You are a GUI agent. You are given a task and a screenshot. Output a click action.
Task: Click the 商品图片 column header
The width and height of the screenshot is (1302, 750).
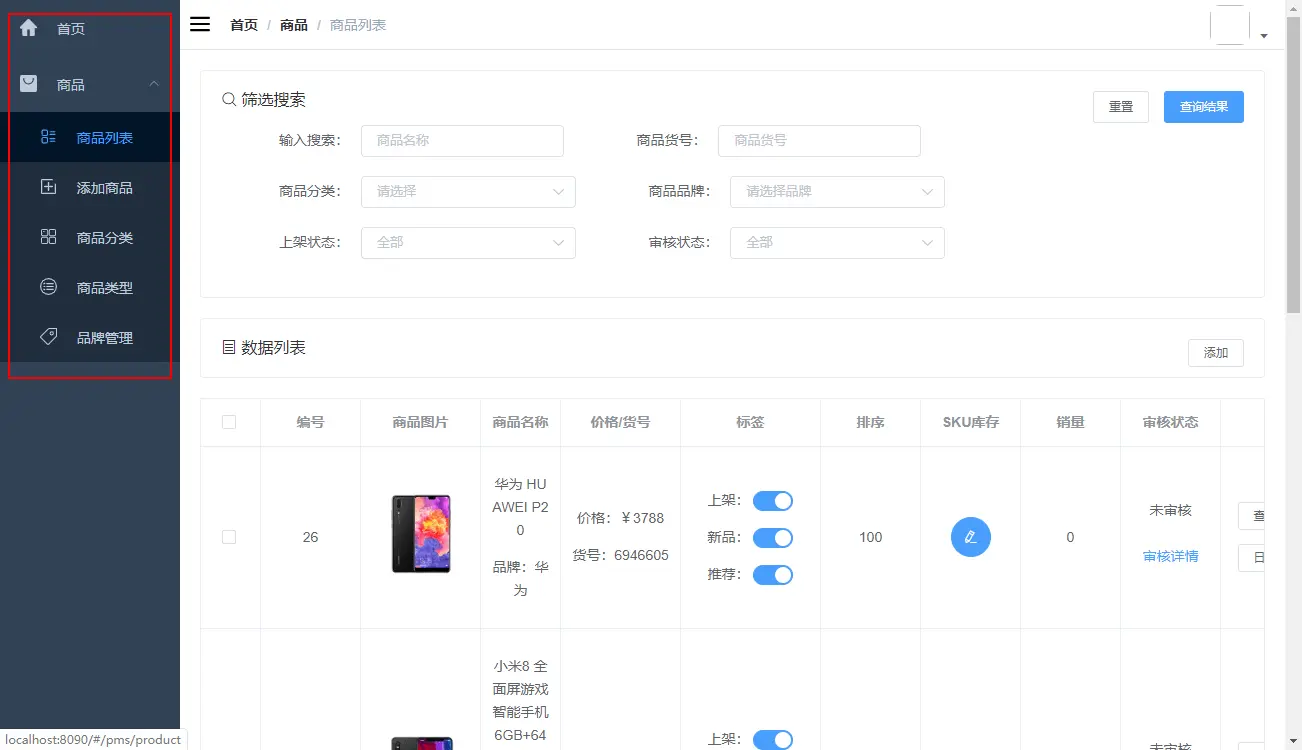420,422
